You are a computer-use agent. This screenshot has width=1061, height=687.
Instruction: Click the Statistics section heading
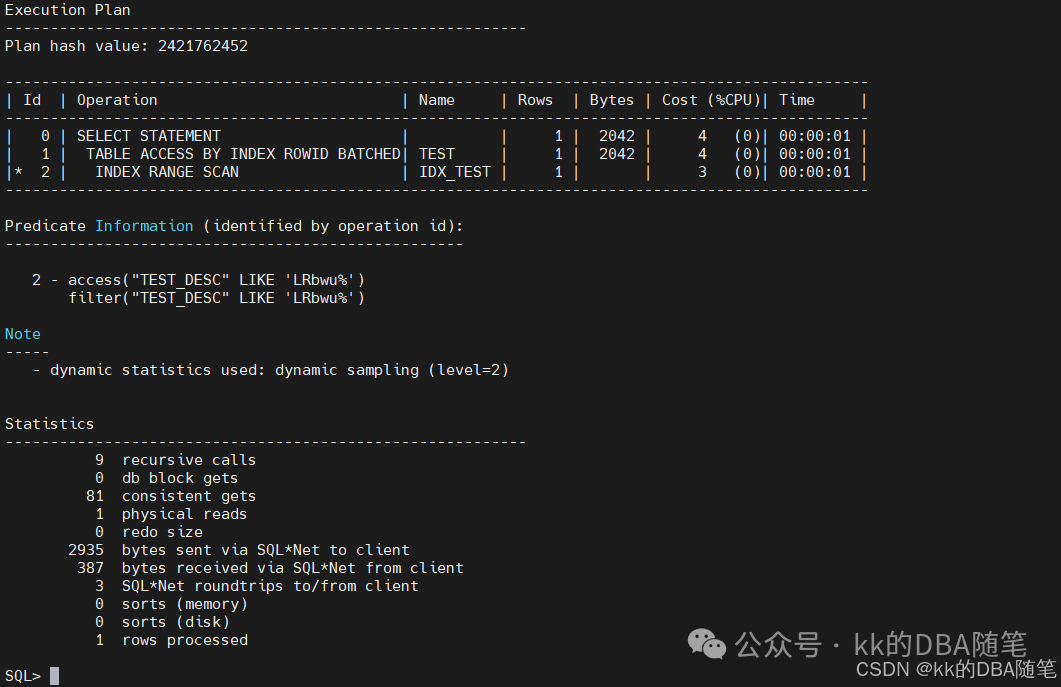49,424
